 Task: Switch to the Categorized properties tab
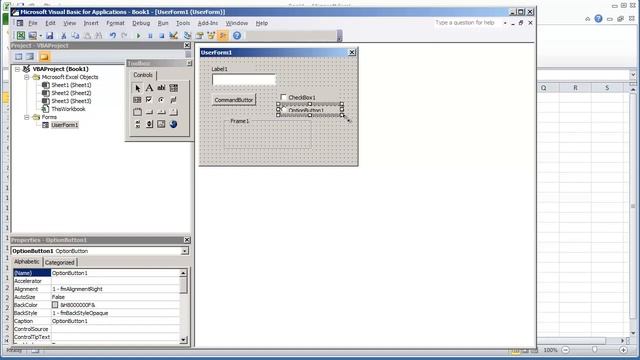pos(60,262)
